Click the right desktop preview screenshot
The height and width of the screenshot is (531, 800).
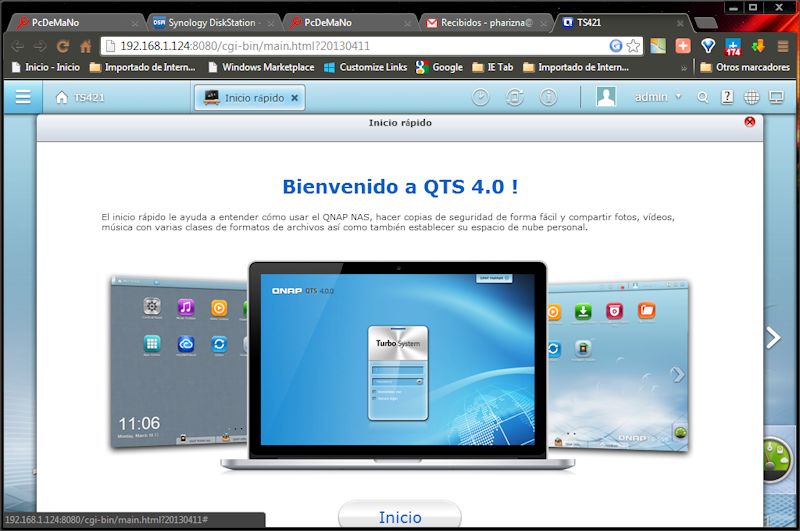pyautogui.click(x=617, y=365)
